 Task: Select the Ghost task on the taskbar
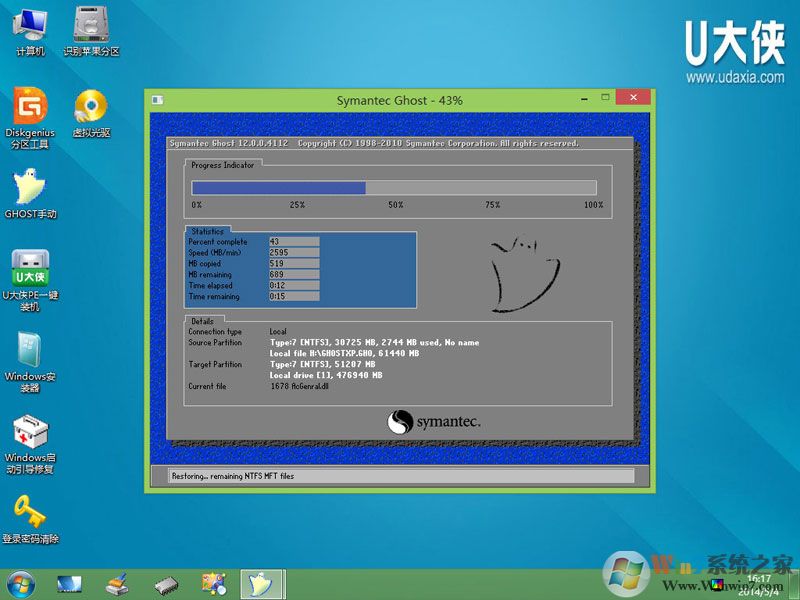(262, 583)
